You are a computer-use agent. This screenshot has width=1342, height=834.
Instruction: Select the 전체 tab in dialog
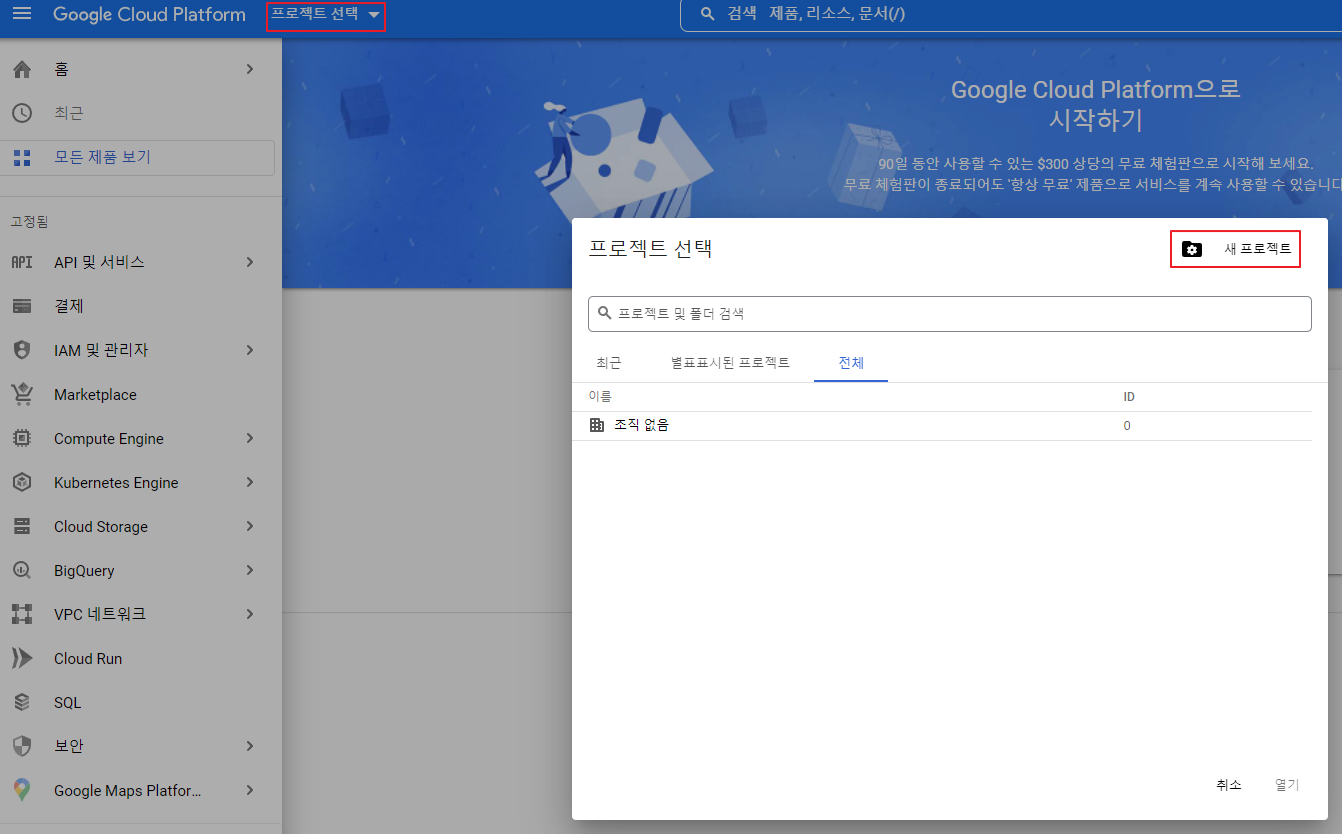pos(851,363)
